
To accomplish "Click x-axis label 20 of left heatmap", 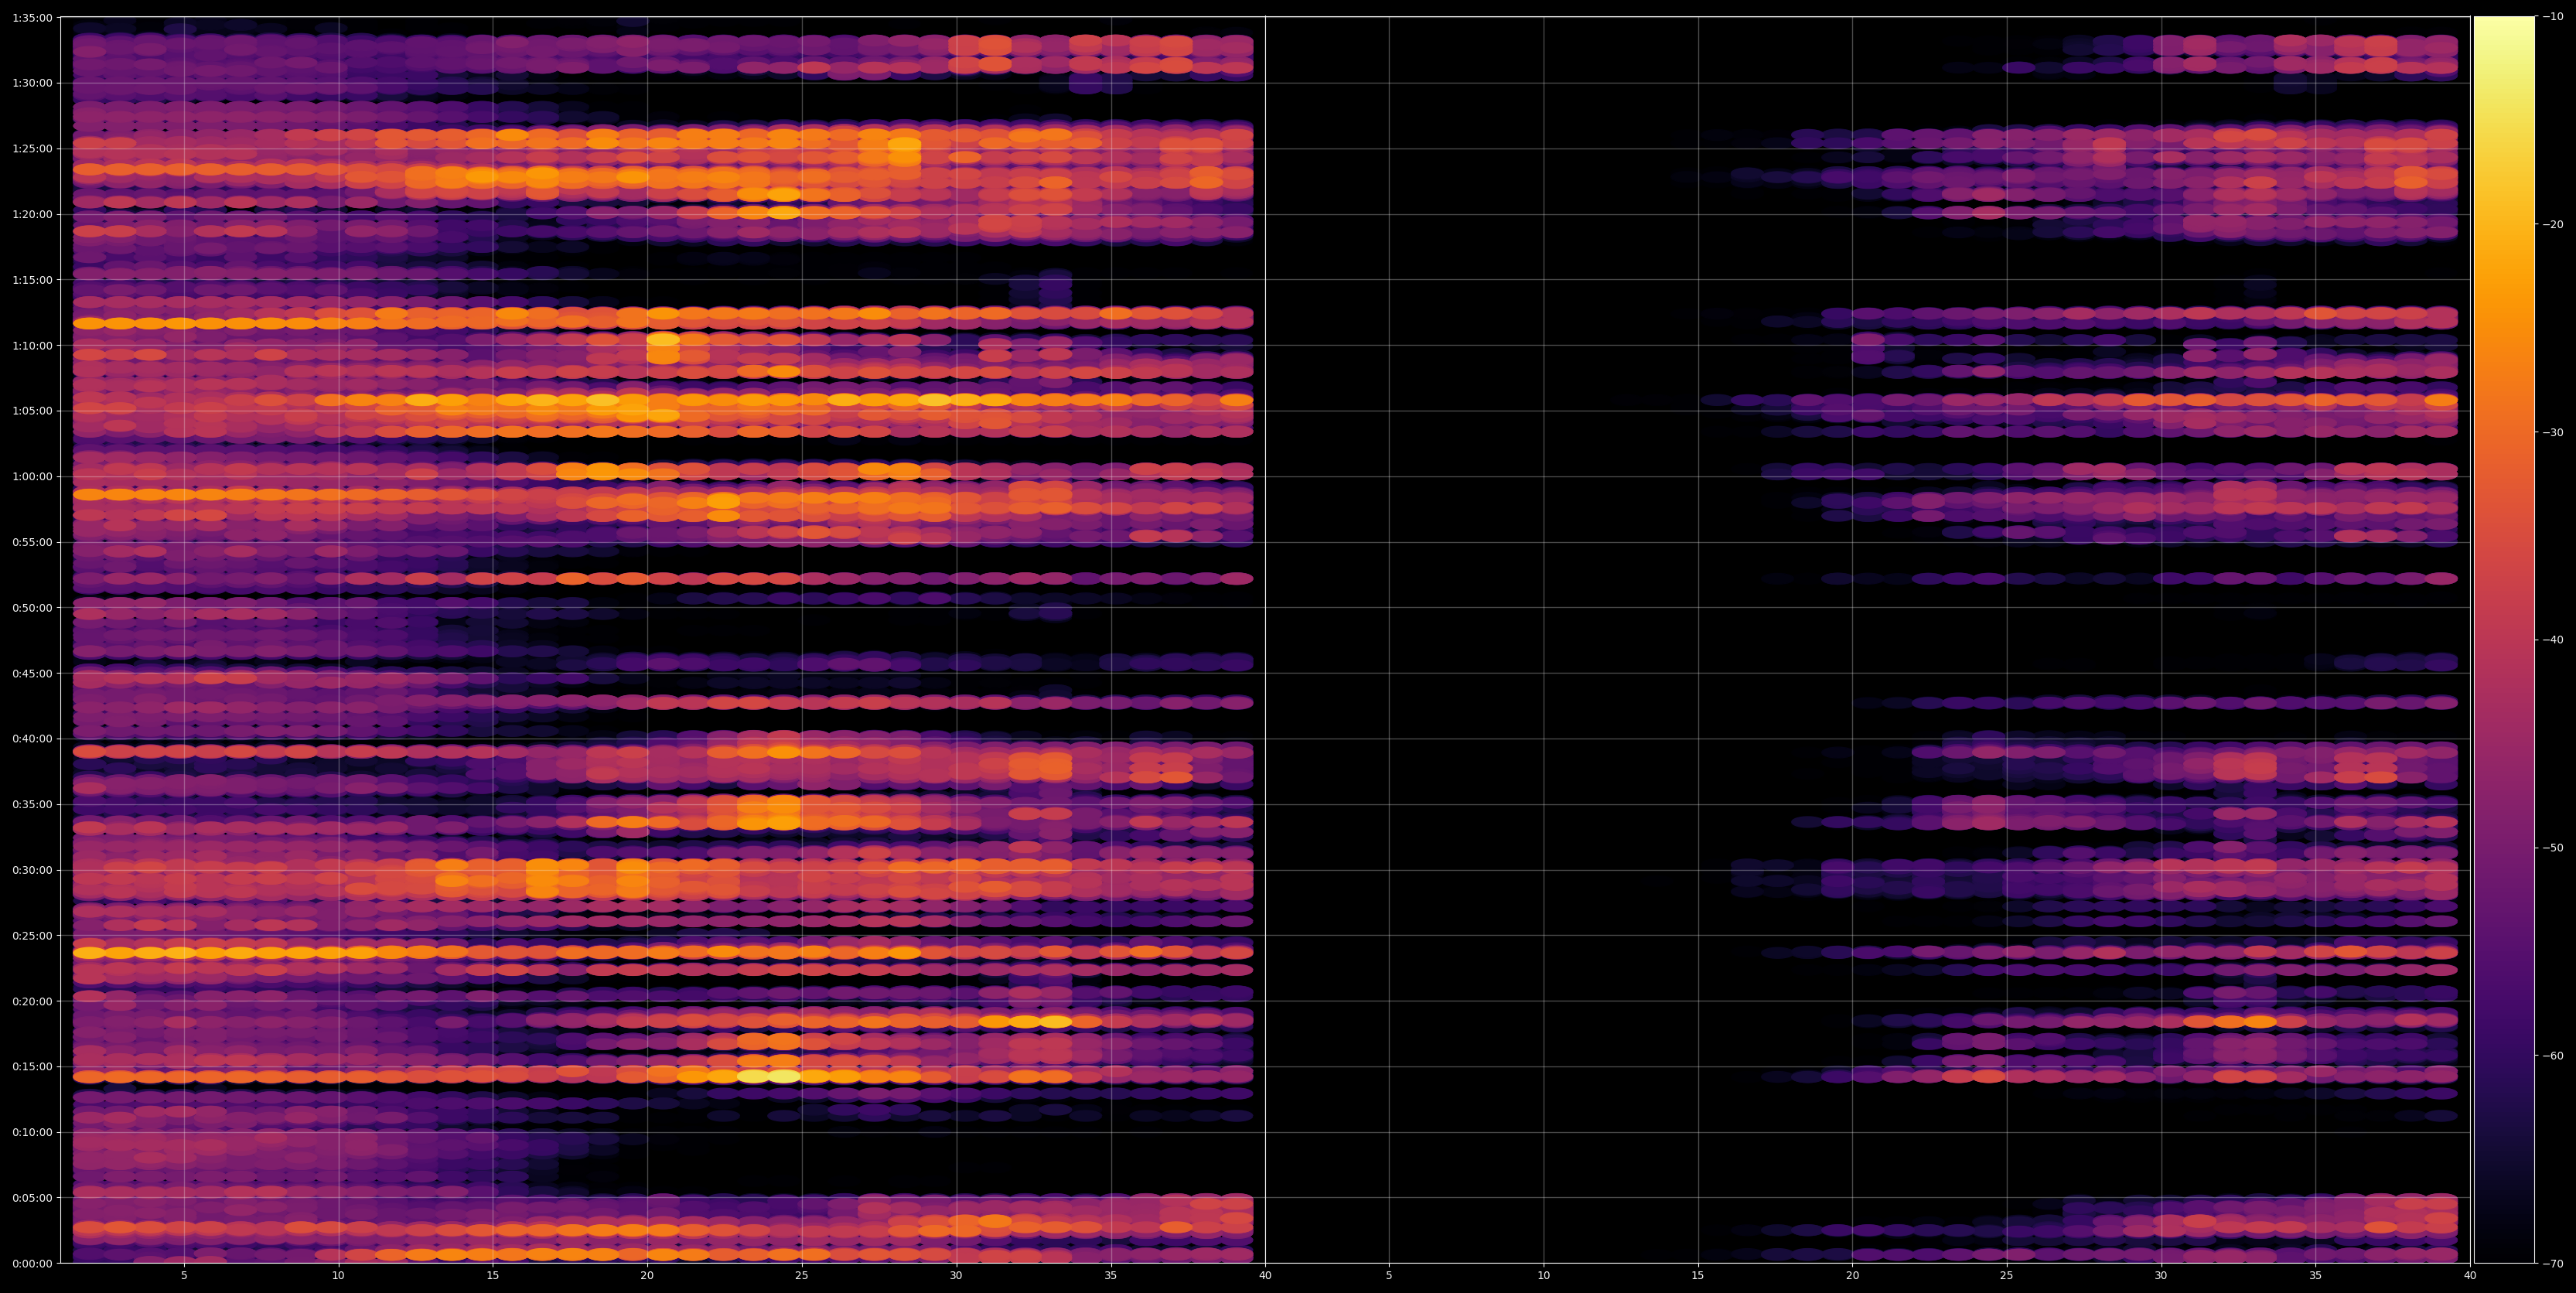I will click(647, 1276).
